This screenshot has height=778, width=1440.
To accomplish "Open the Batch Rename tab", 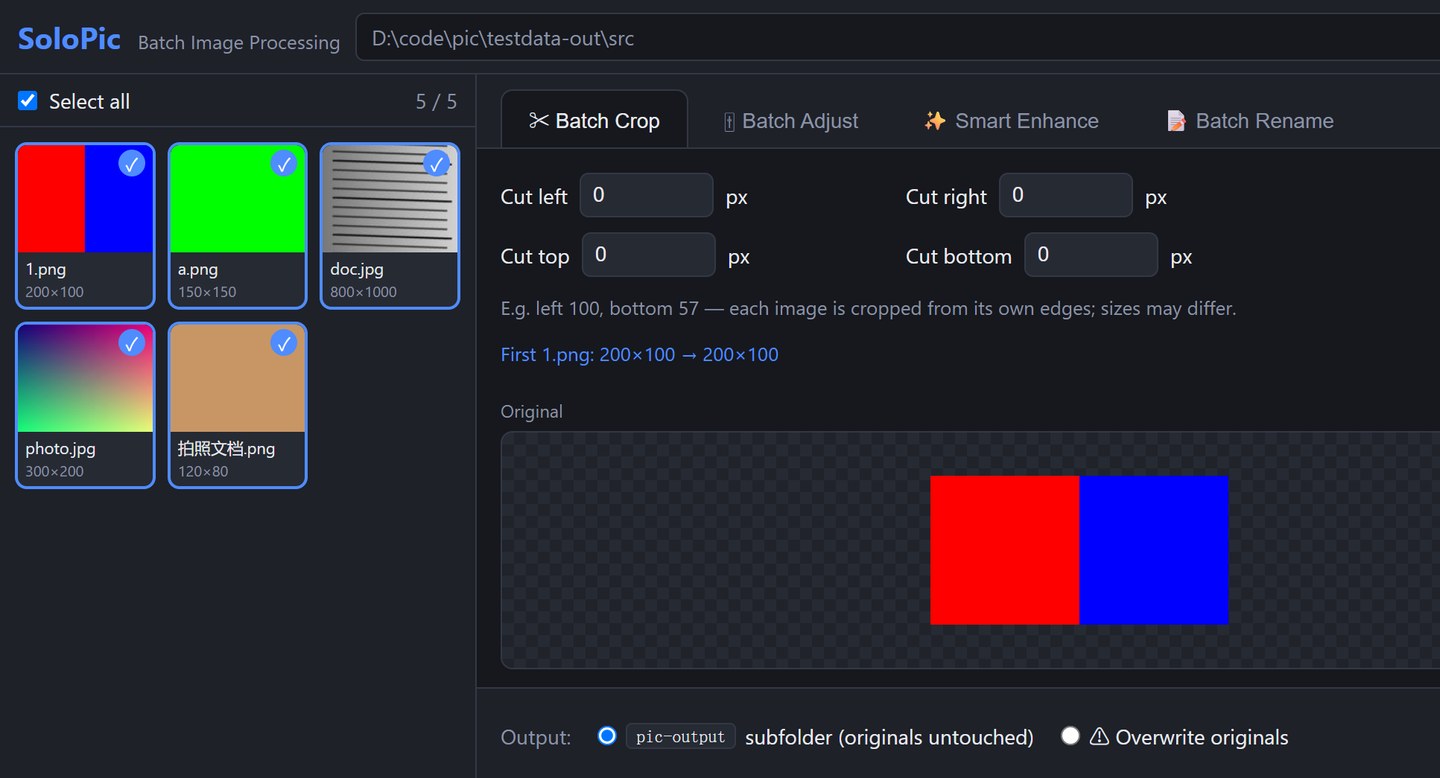I will click(x=1250, y=121).
